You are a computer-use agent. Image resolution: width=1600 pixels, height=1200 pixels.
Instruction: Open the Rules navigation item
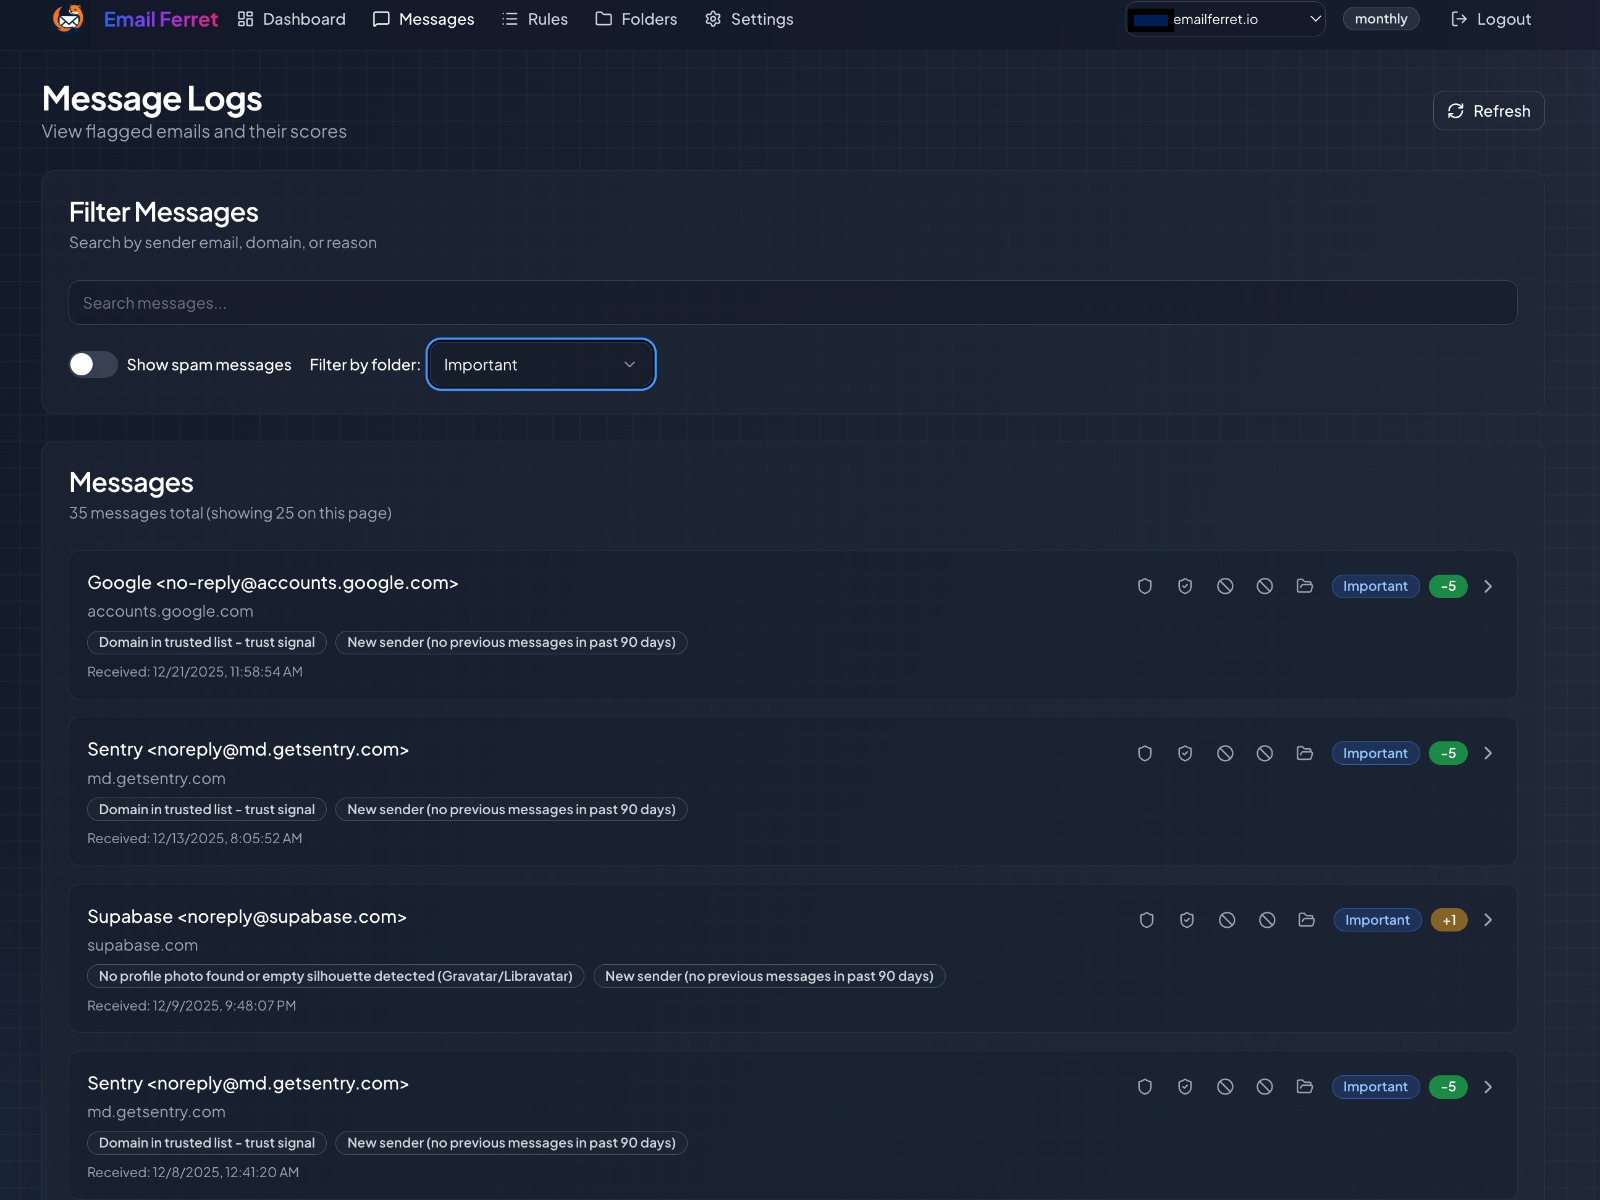tap(535, 19)
